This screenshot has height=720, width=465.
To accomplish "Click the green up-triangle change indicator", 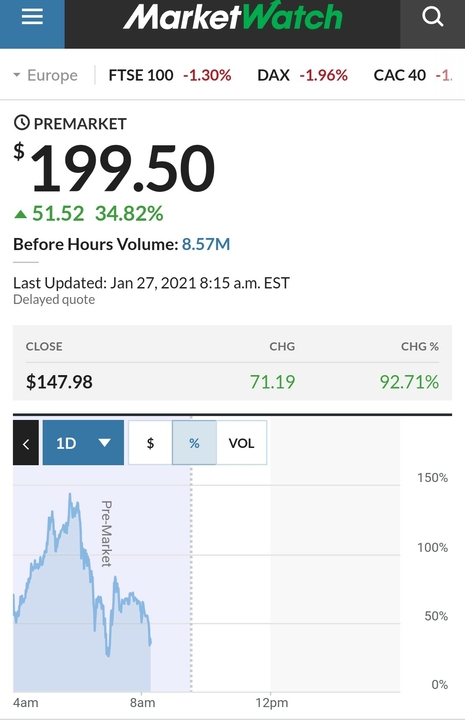I will pos(21,214).
